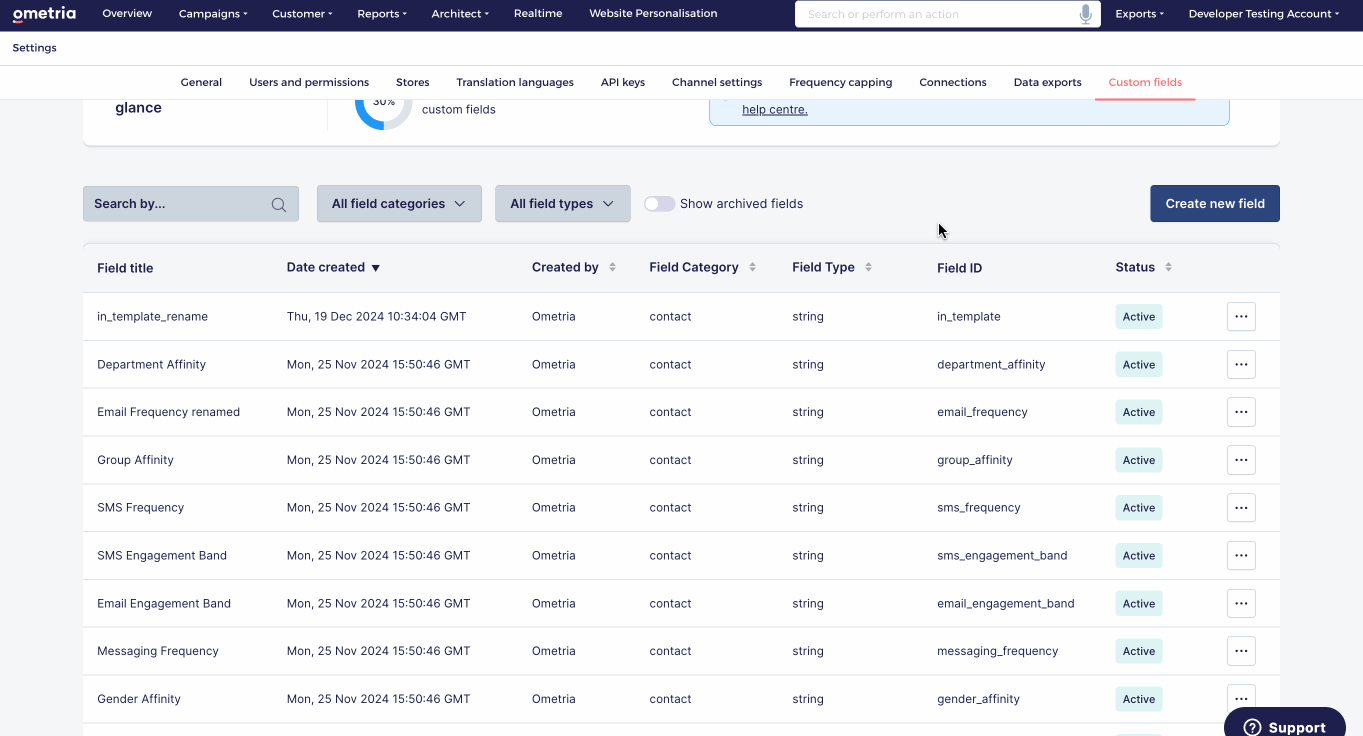Sort table by Field Category column

[x=752, y=267]
